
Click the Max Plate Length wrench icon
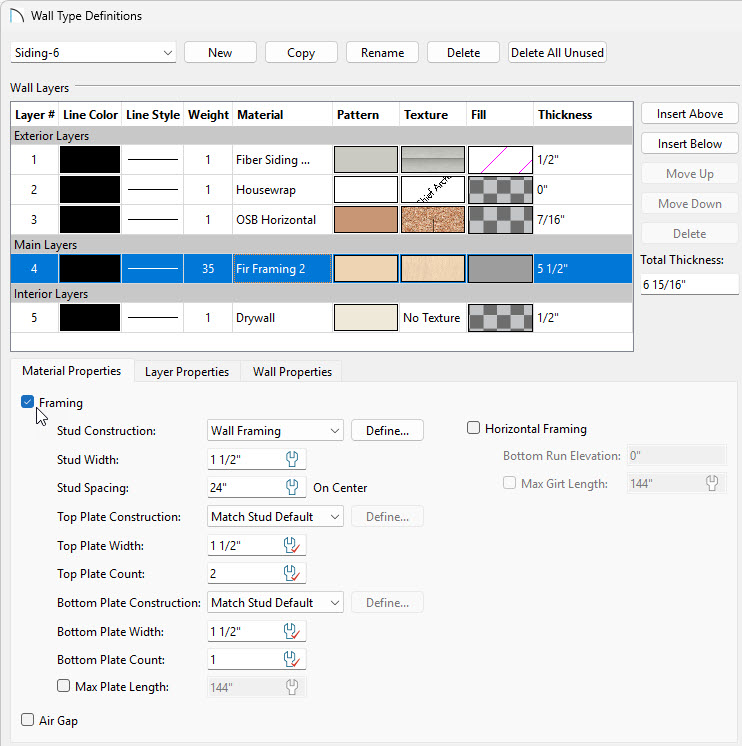pos(292,687)
